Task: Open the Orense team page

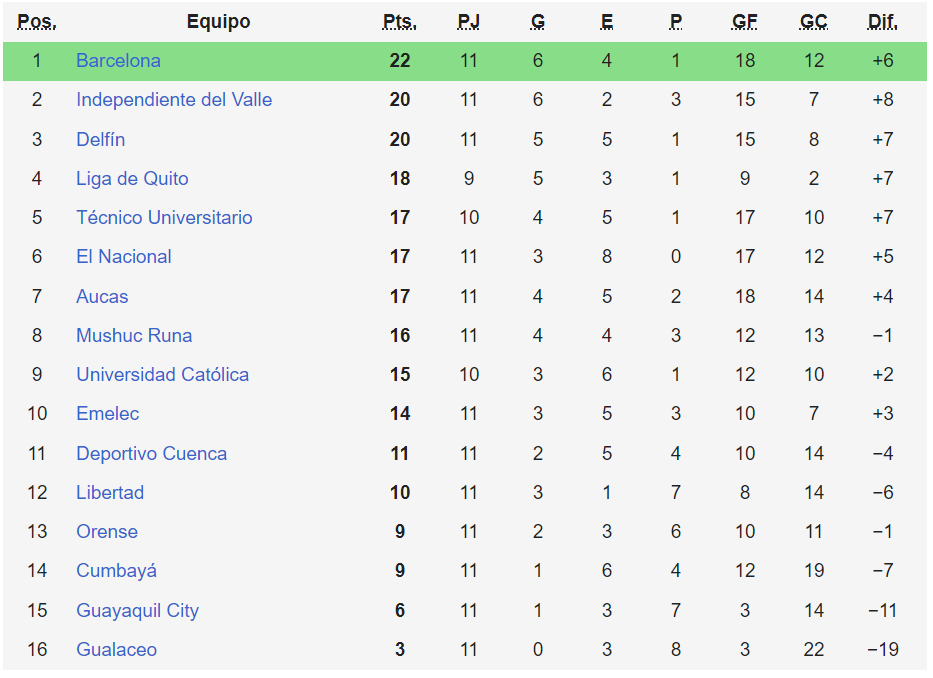Action: tap(107, 532)
